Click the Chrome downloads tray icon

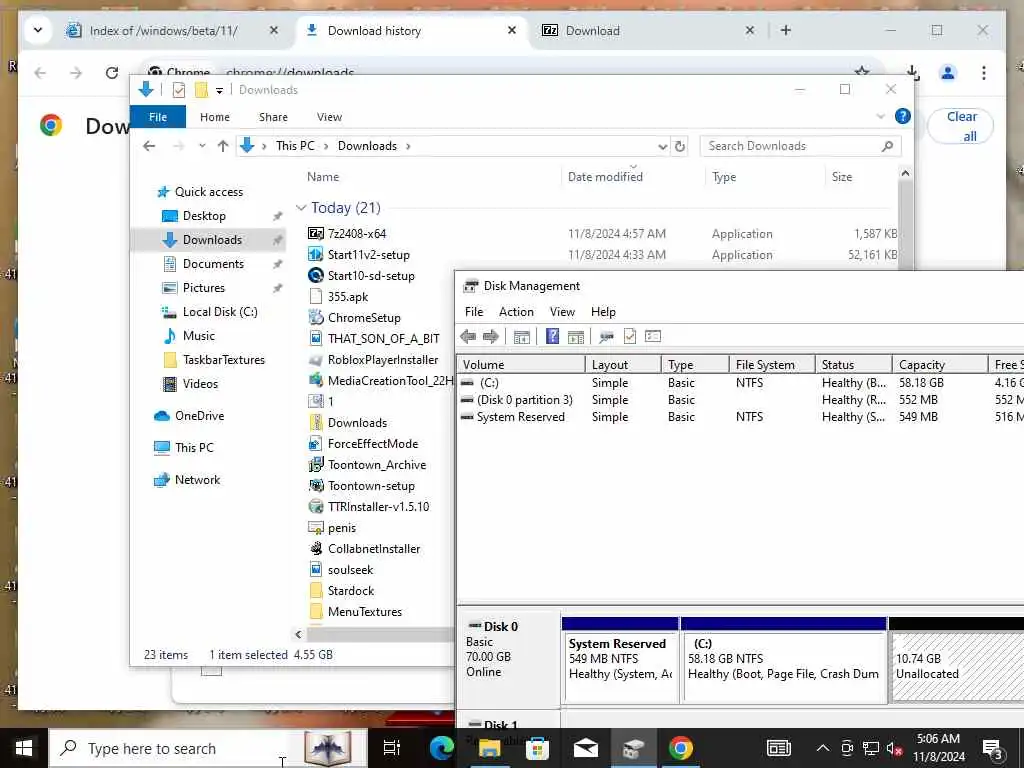[913, 72]
